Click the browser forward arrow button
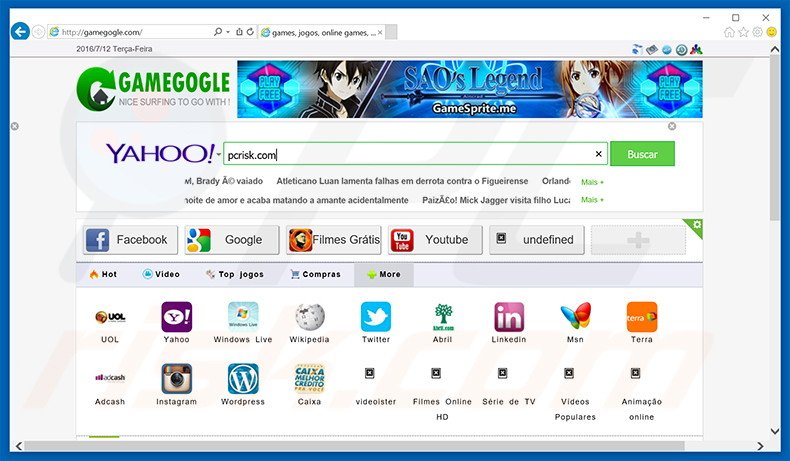This screenshot has width=790, height=461. click(38, 32)
